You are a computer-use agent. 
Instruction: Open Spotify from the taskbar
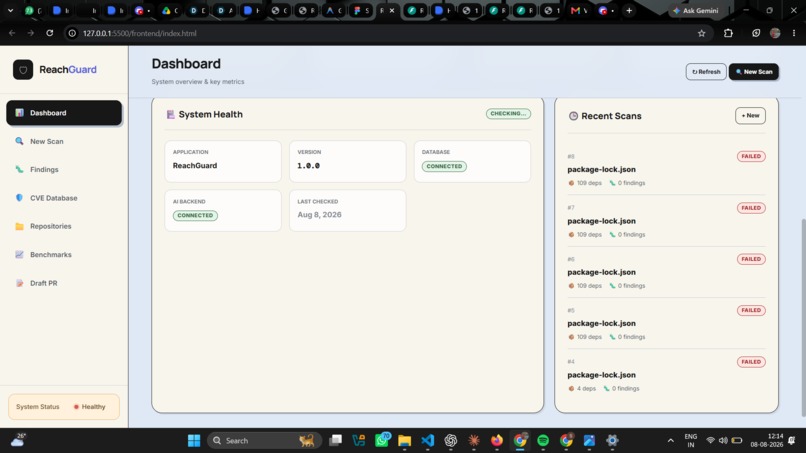pyautogui.click(x=543, y=441)
